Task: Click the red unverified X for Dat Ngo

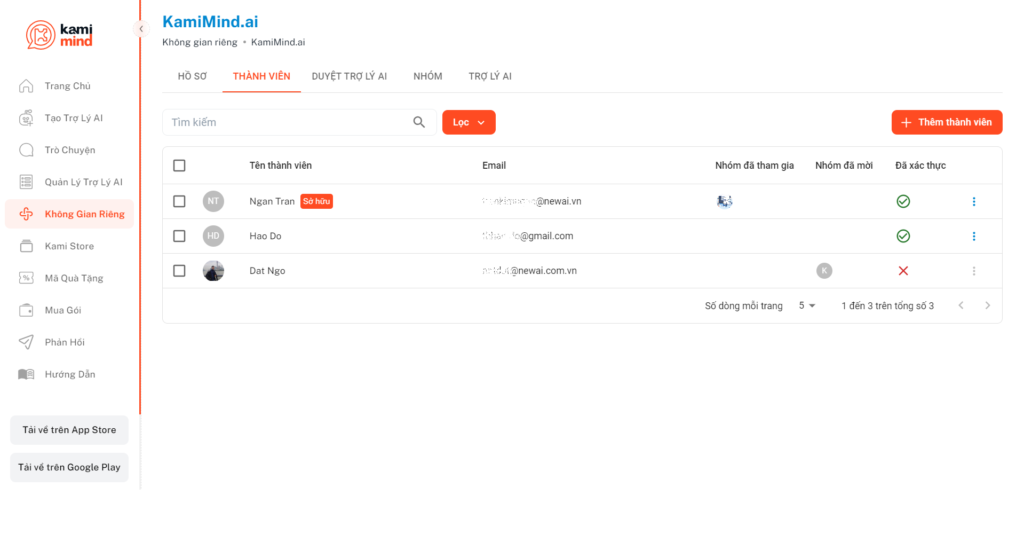Action: tap(903, 270)
